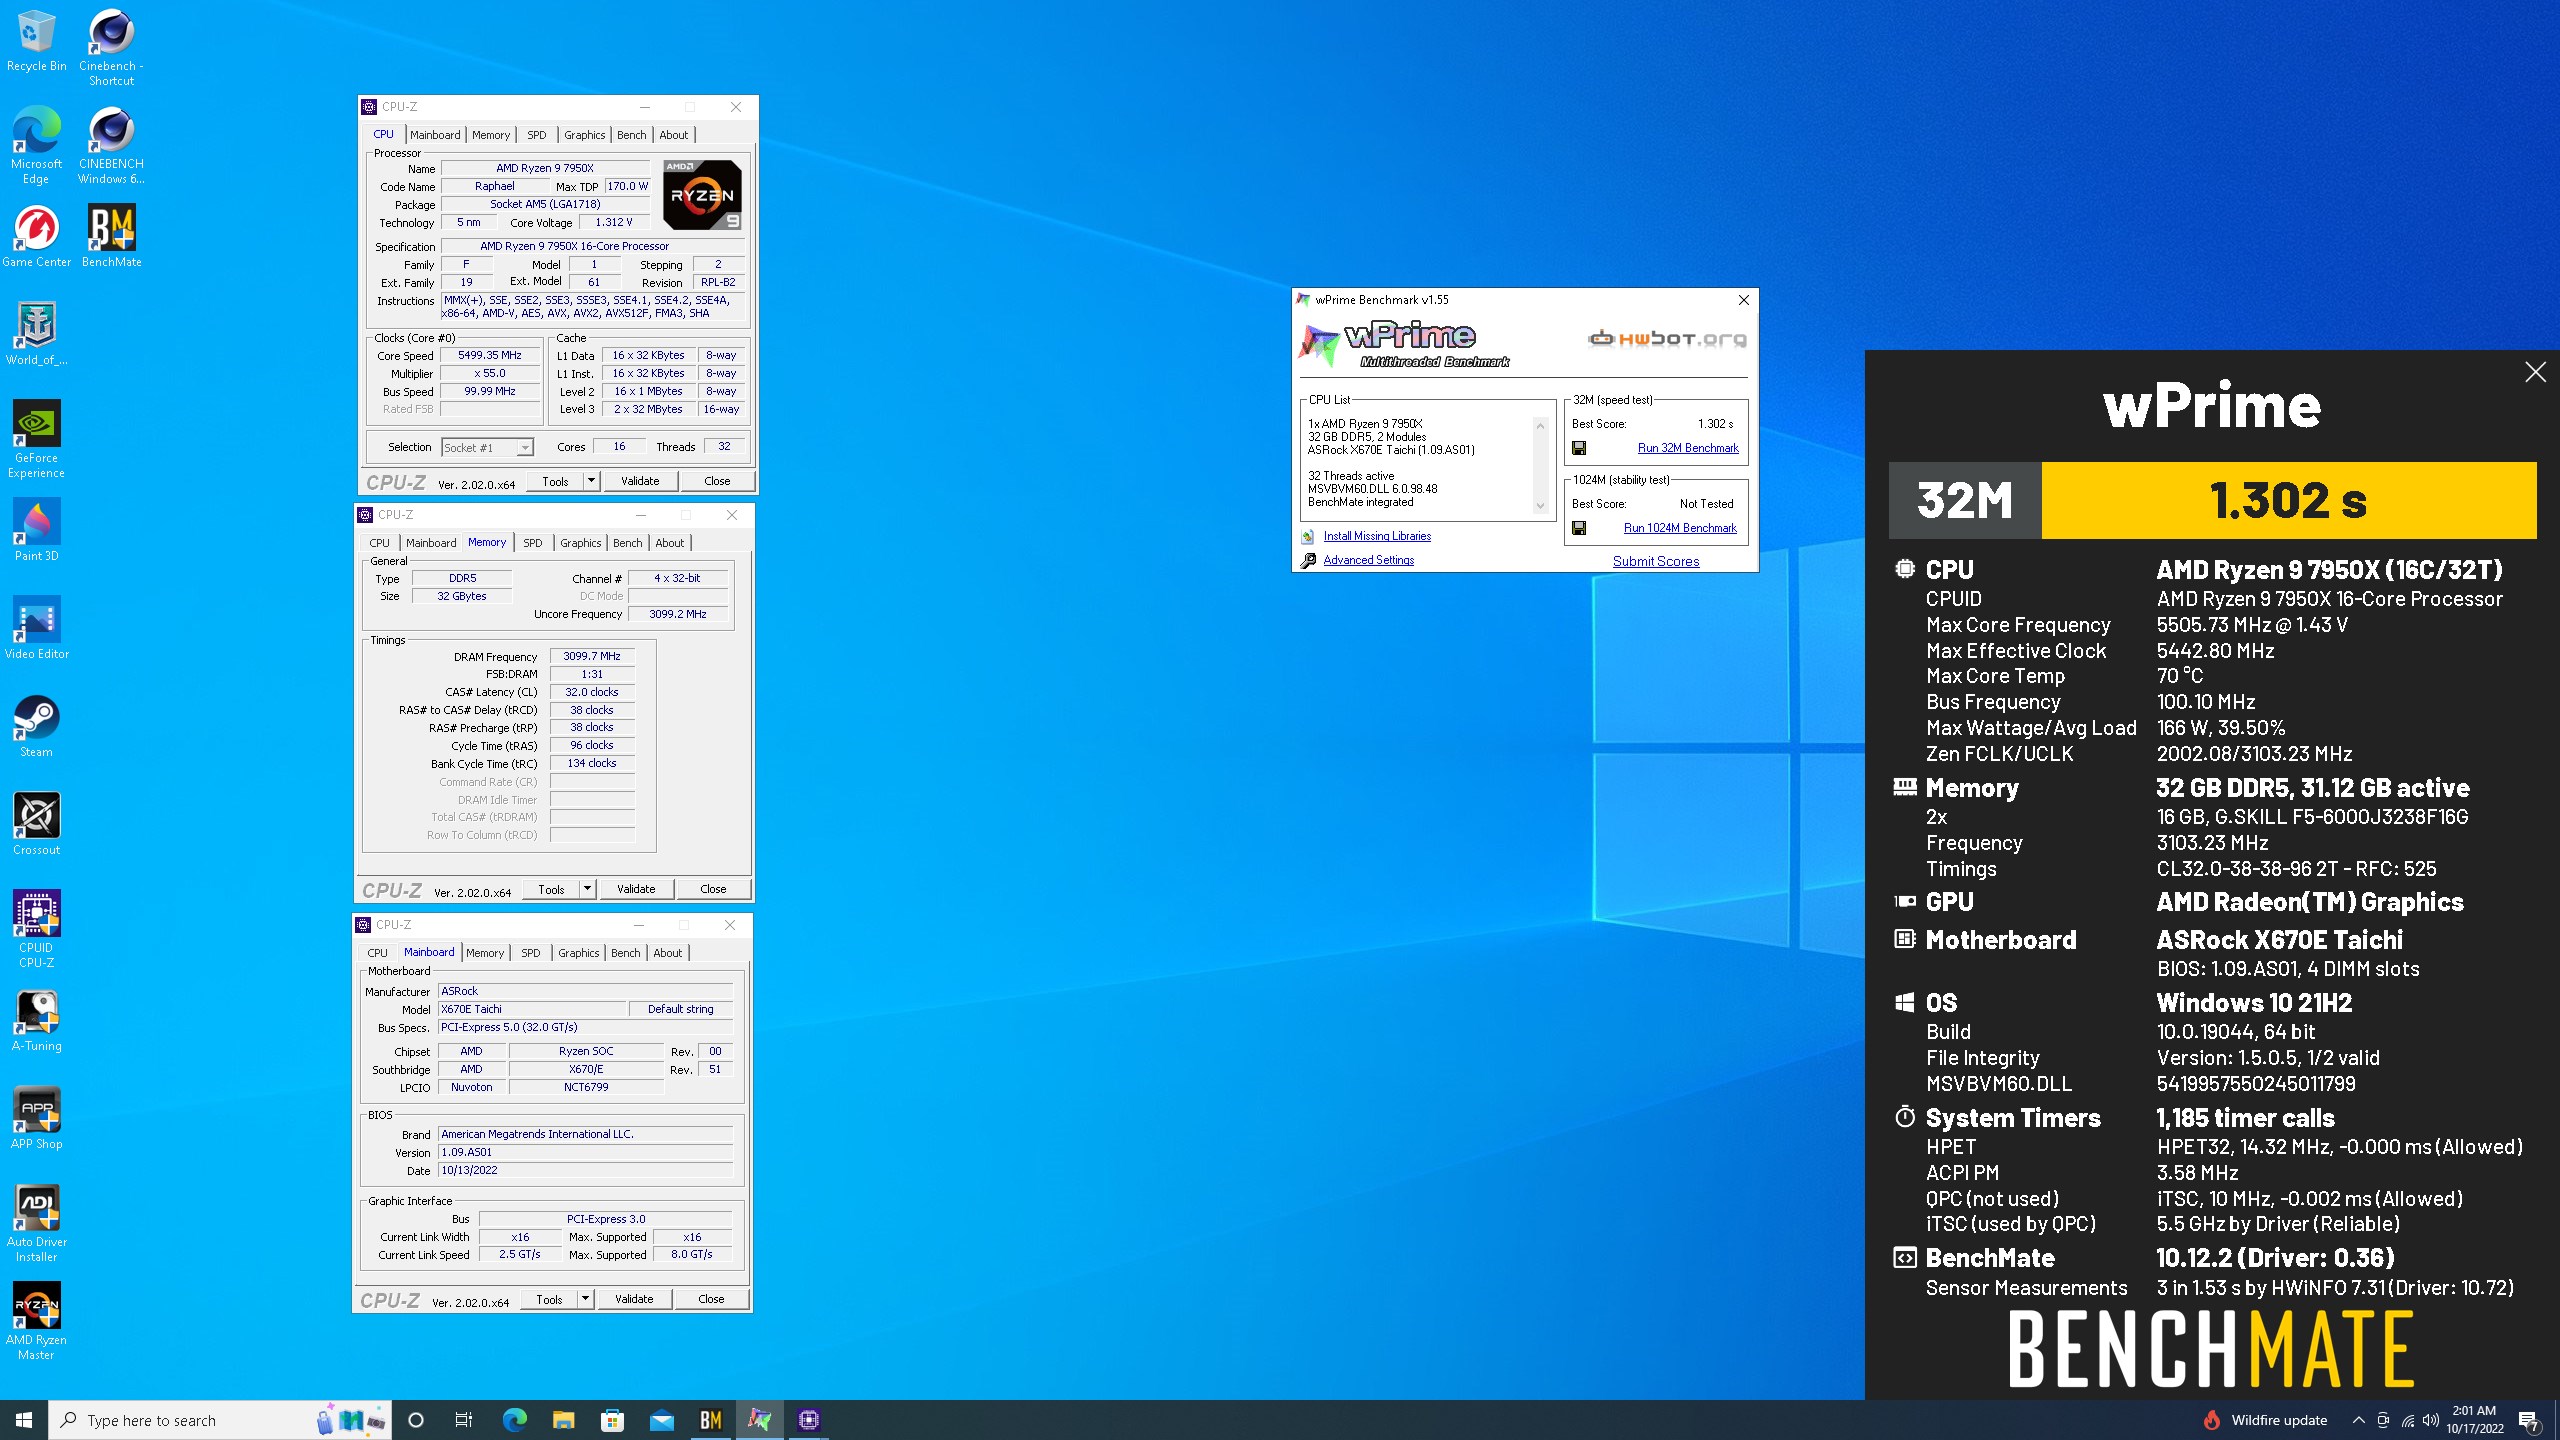Click Submit Scores link in wPrime
2560x1440 pixels.
pyautogui.click(x=1656, y=561)
